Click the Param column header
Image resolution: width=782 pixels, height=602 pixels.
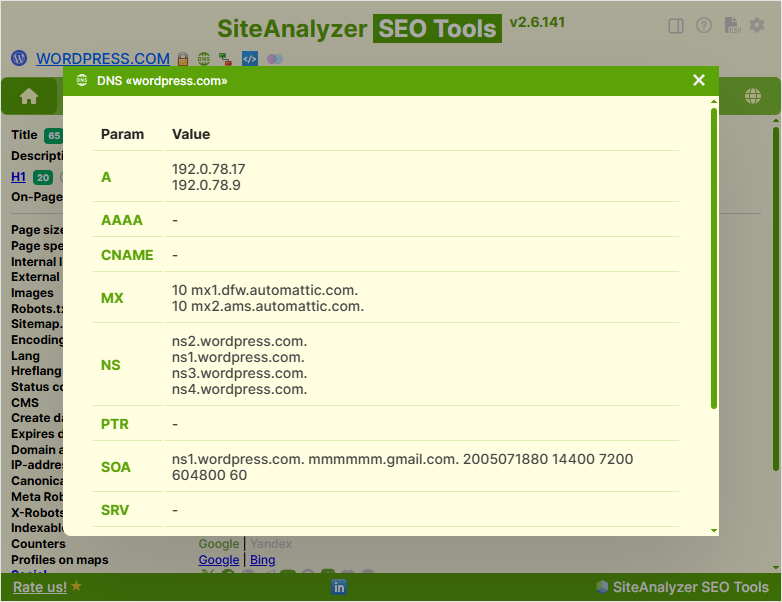coord(122,134)
